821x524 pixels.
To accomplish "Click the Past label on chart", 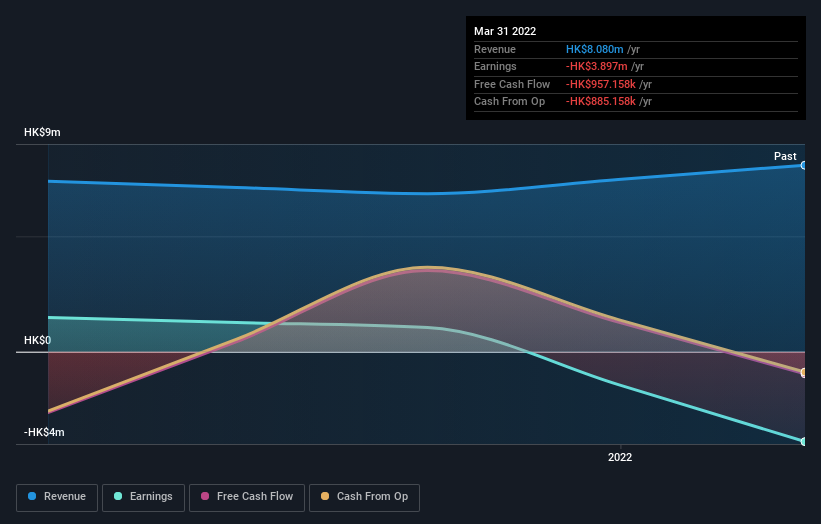I will point(785,156).
